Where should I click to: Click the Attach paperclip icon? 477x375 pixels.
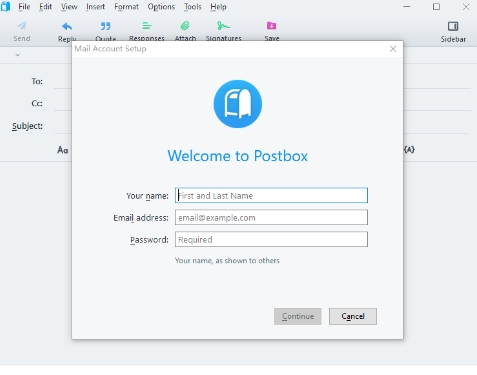point(185,26)
